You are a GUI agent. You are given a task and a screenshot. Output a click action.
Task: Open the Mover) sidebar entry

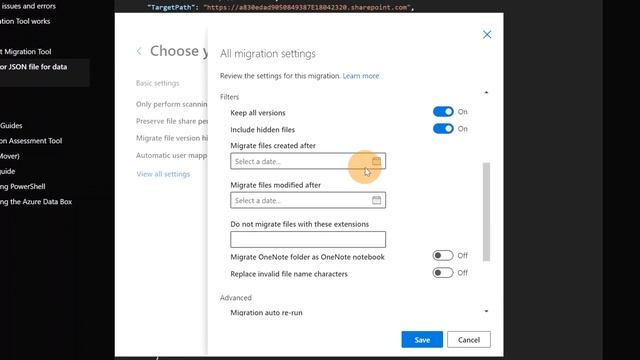(10, 156)
